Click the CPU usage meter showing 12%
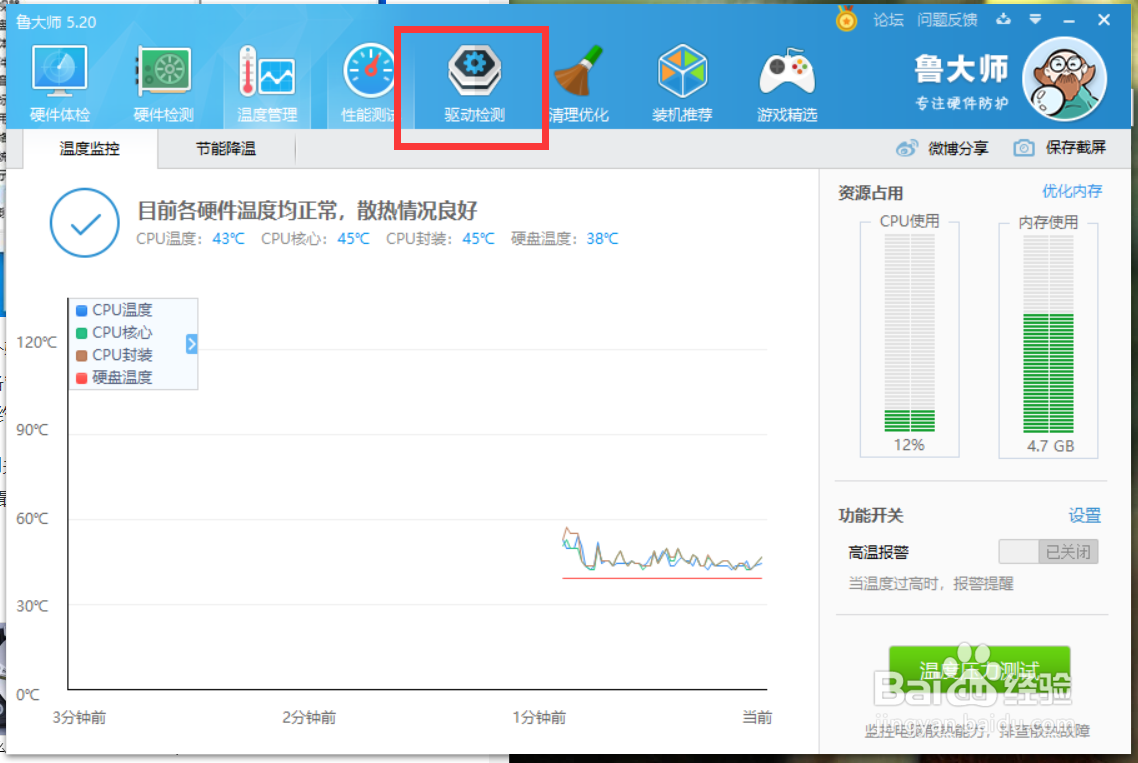1138x763 pixels. (909, 340)
